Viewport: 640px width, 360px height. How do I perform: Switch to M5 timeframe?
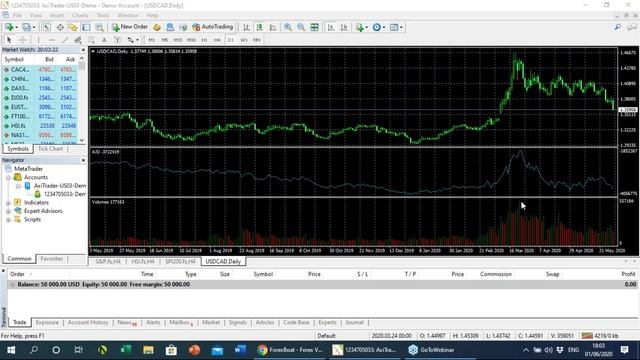(164, 40)
